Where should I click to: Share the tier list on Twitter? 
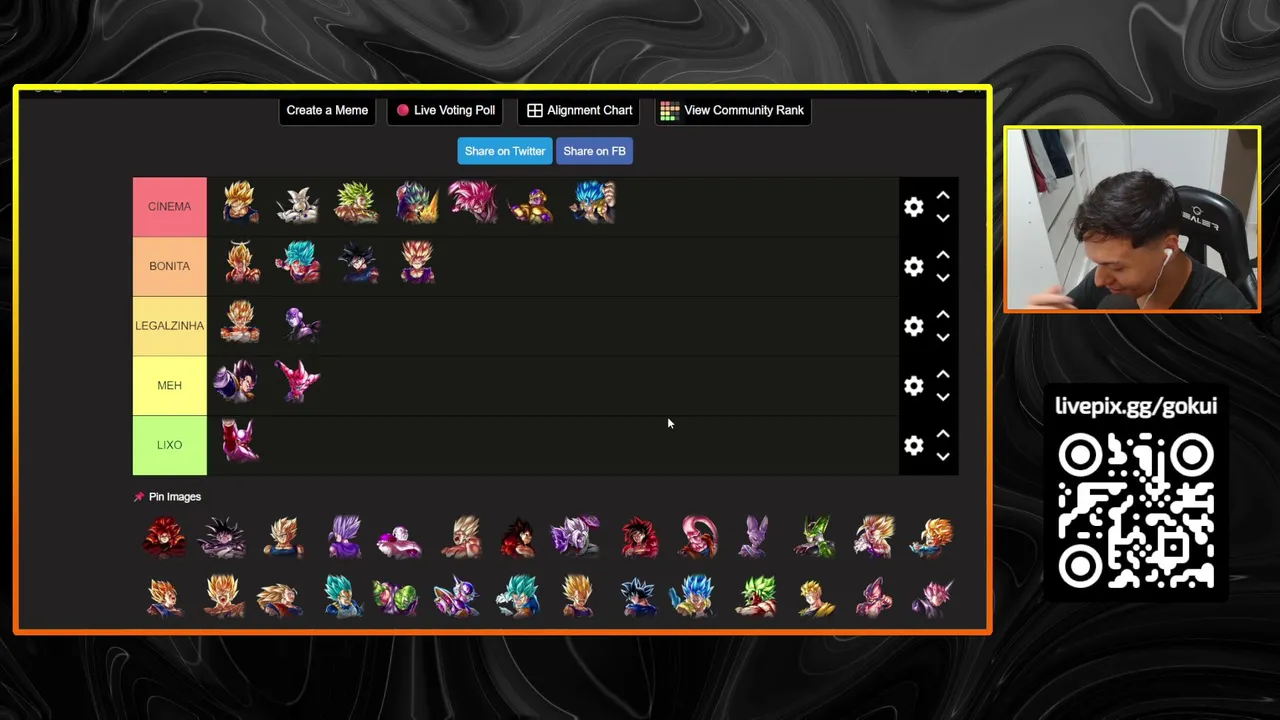505,151
